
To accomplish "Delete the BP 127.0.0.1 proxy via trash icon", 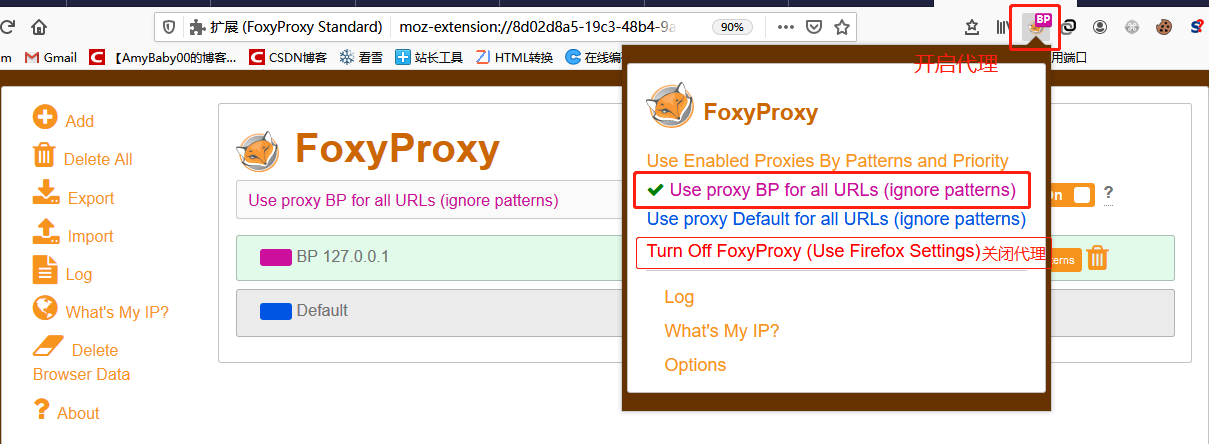I will pyautogui.click(x=1097, y=258).
